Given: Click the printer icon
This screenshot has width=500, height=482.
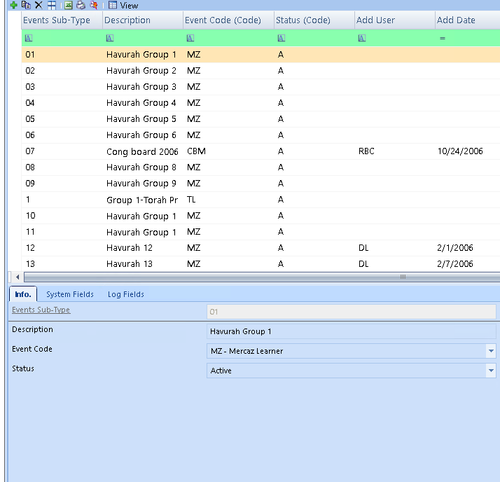Looking at the screenshot, I should (x=81, y=5).
